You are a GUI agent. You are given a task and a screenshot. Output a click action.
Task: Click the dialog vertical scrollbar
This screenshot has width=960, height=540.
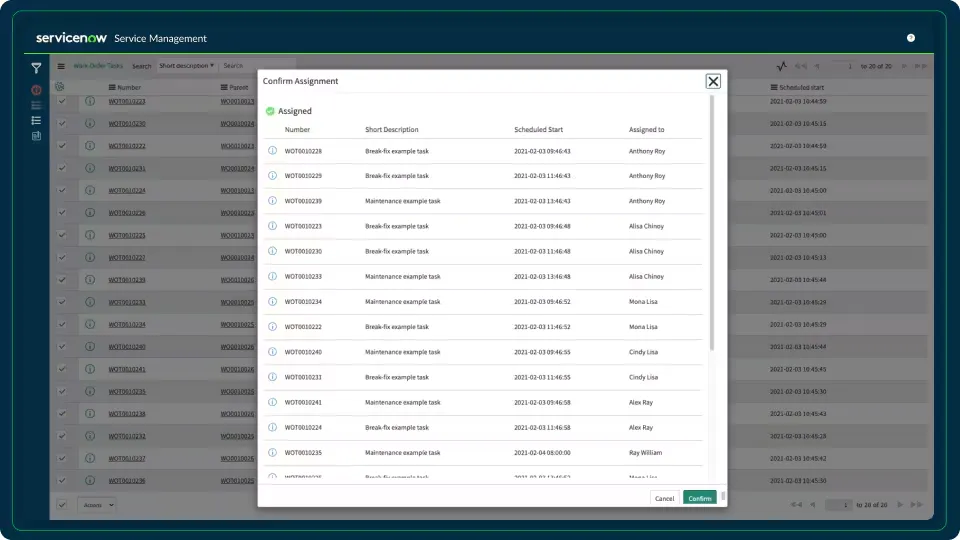[711, 223]
